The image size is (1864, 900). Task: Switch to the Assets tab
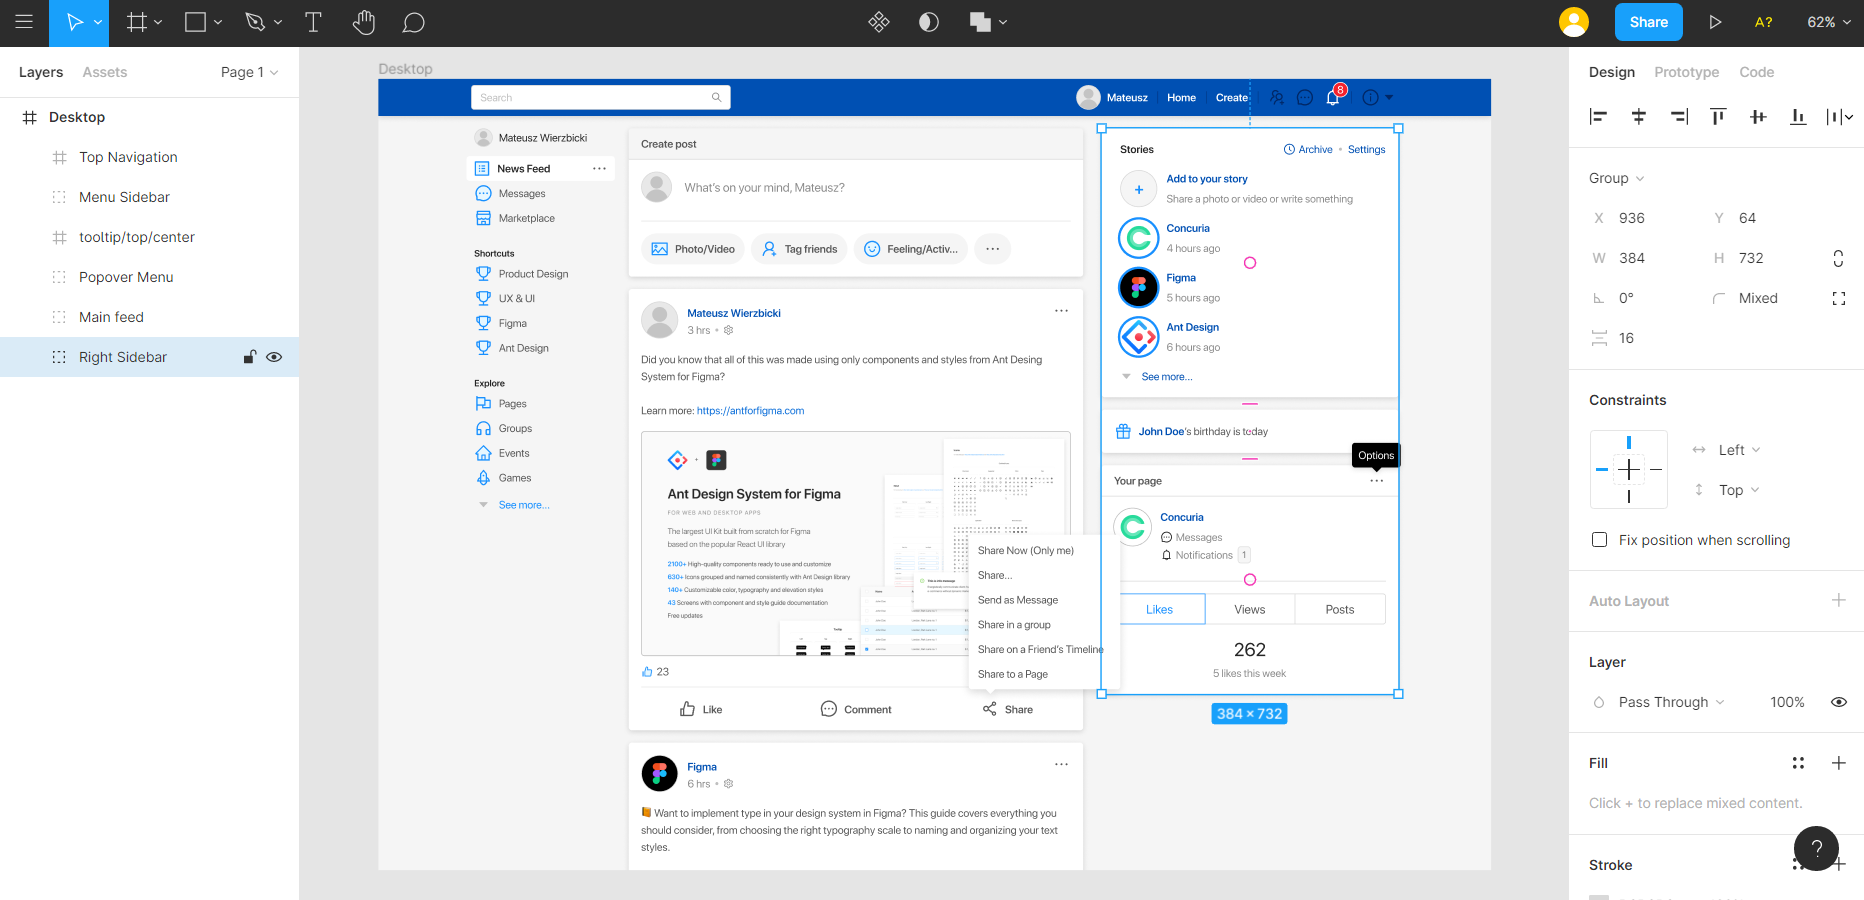point(105,72)
